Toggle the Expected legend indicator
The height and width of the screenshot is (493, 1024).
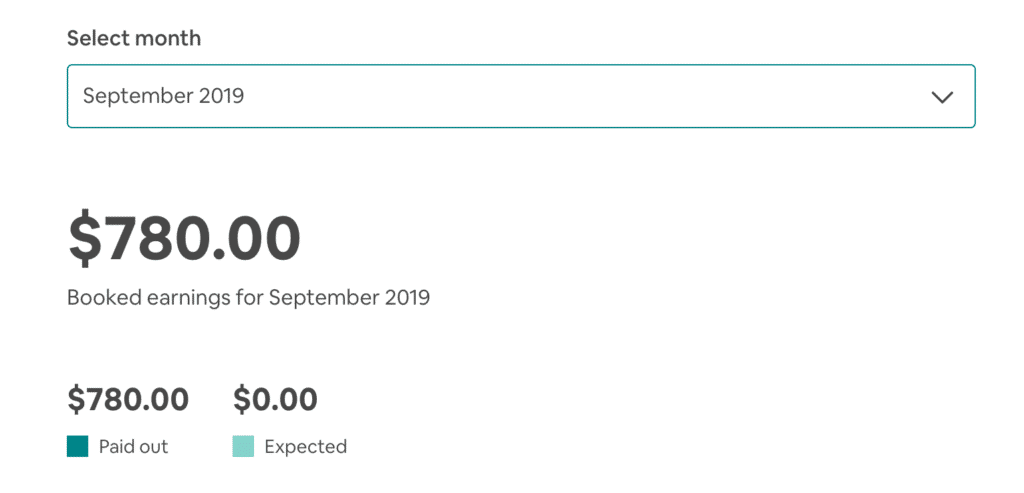pyautogui.click(x=243, y=447)
